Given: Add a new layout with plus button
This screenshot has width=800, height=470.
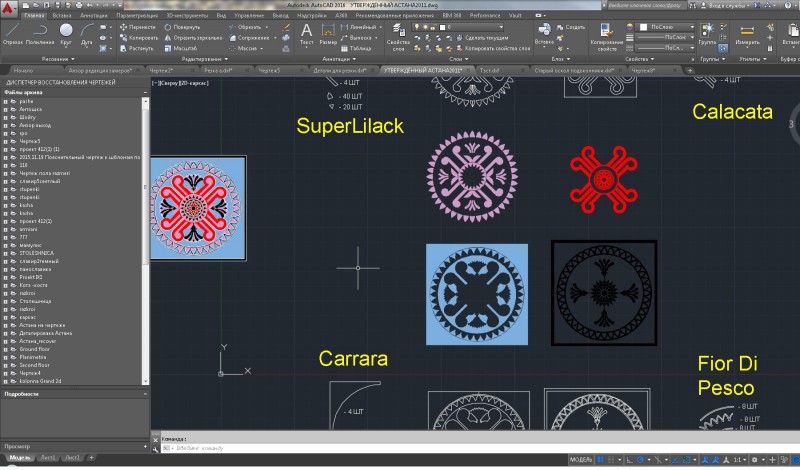Looking at the screenshot, I should [x=91, y=458].
